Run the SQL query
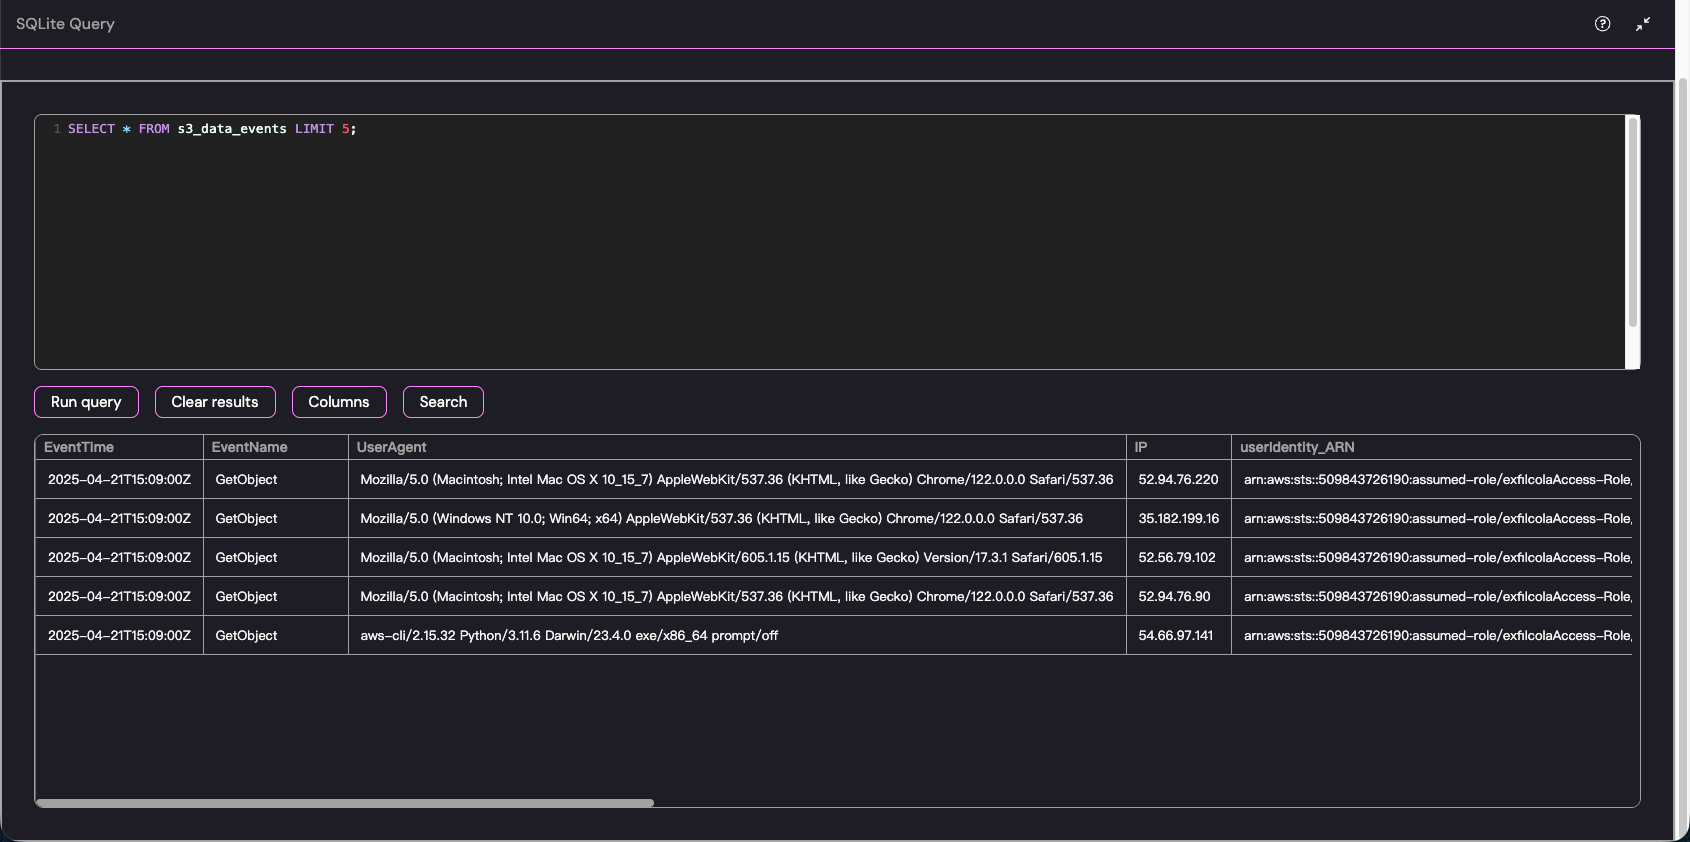 (86, 402)
